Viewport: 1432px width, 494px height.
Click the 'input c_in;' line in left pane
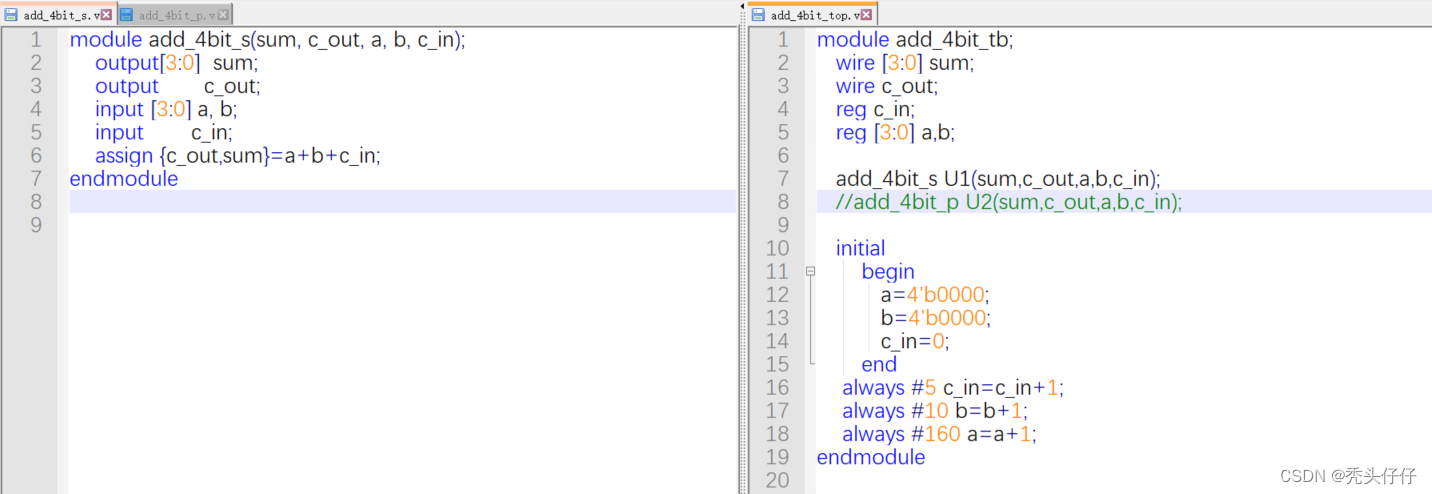point(164,132)
